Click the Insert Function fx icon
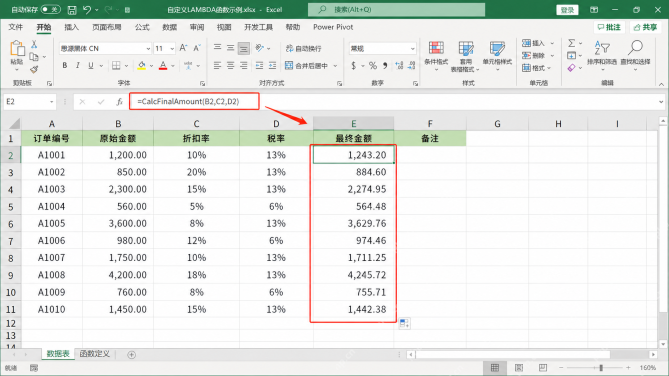This screenshot has height=376, width=669. pos(119,102)
